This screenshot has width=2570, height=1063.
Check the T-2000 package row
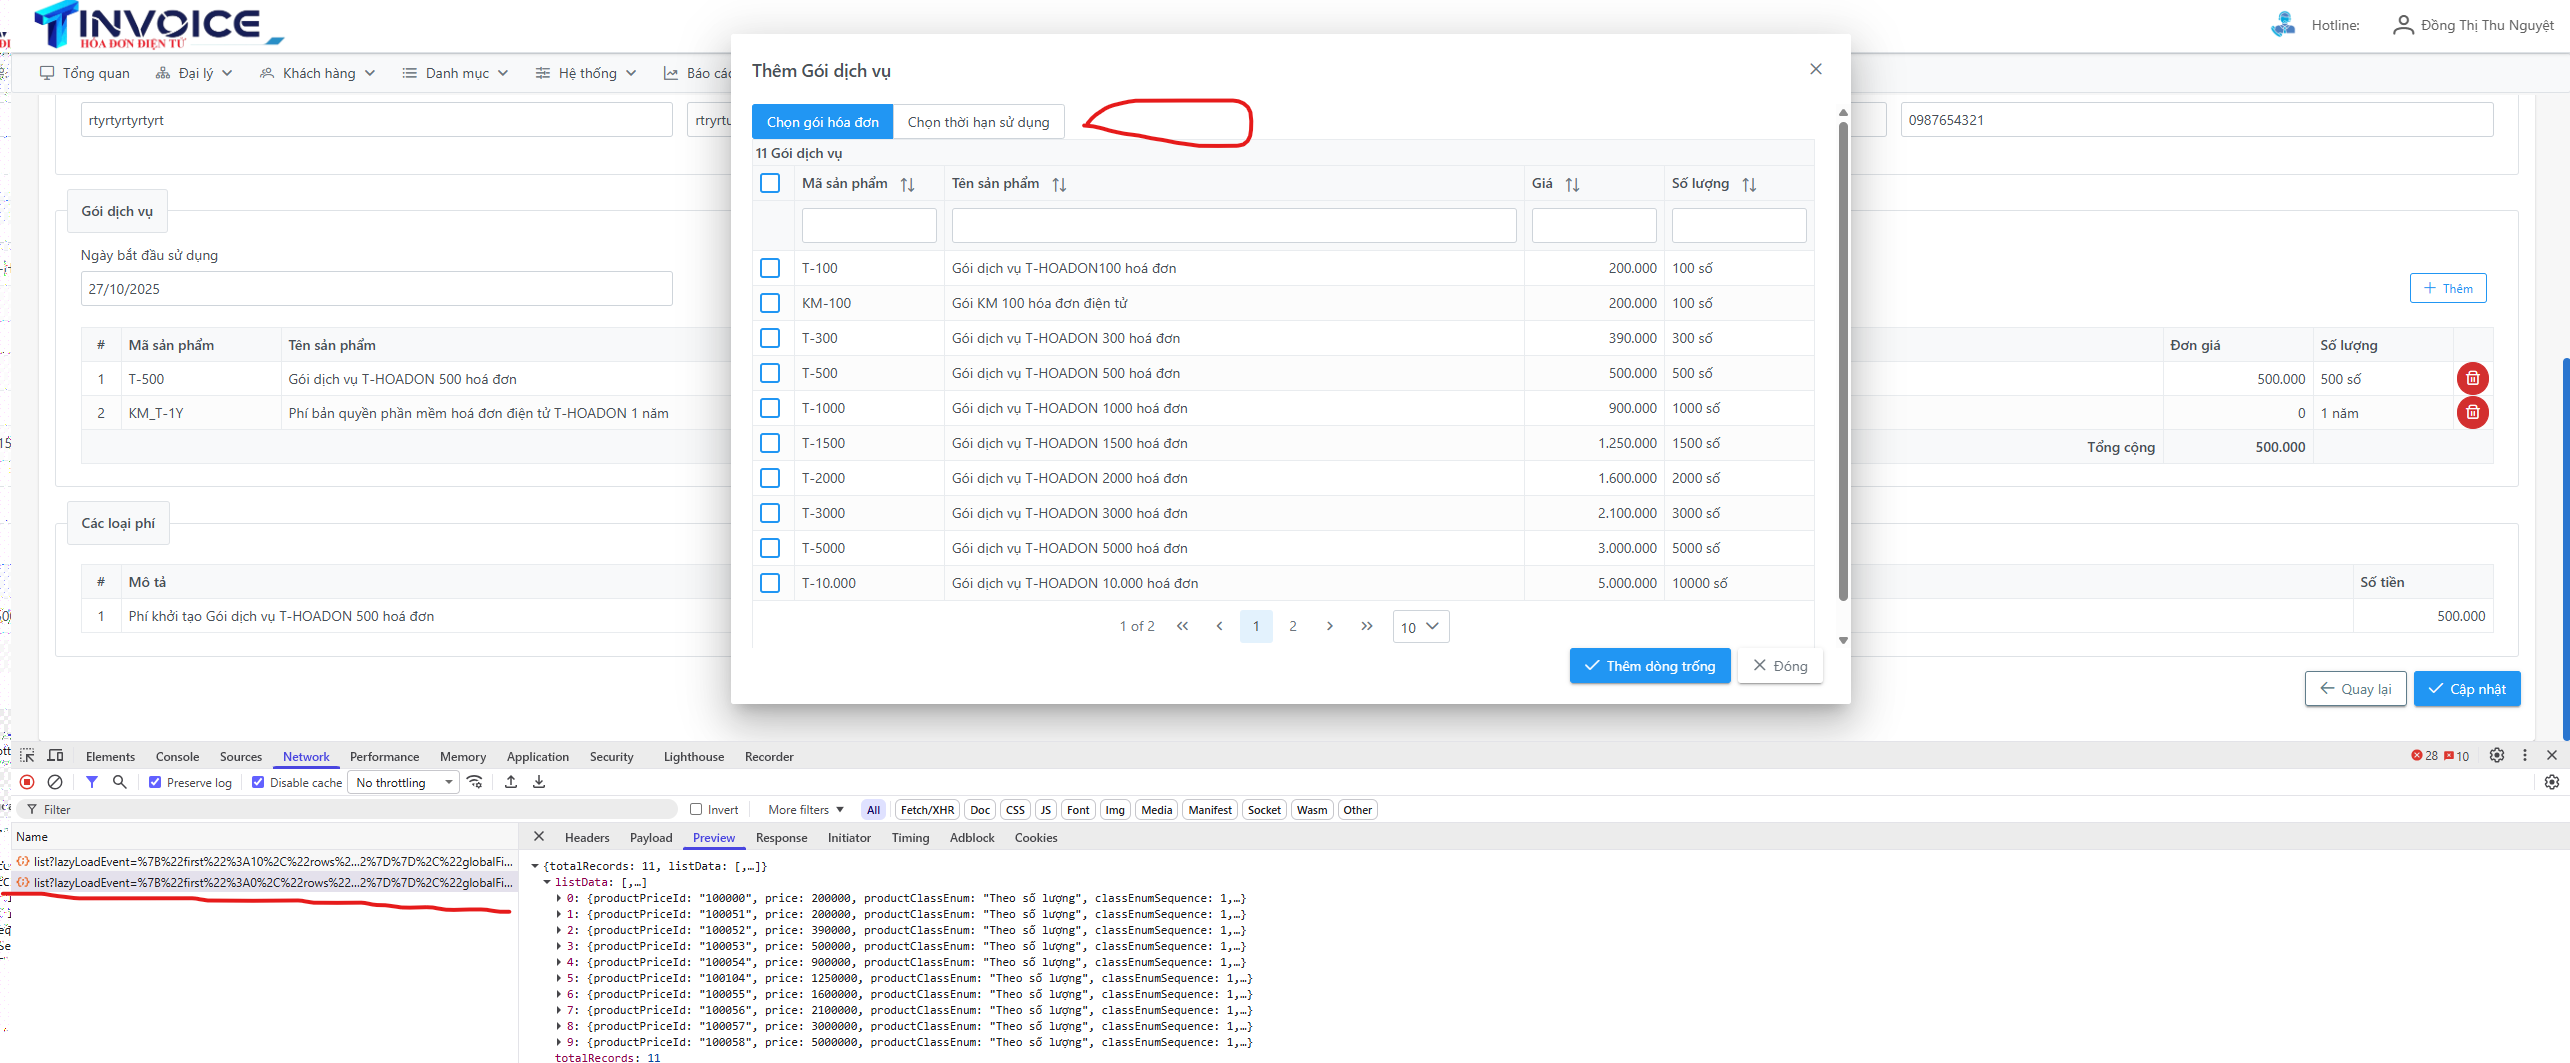coord(770,478)
